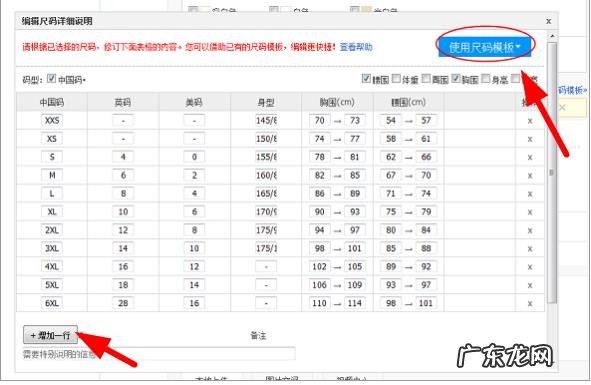Click the 胸围(cm) column header
The image size is (591, 385).
pos(337,102)
